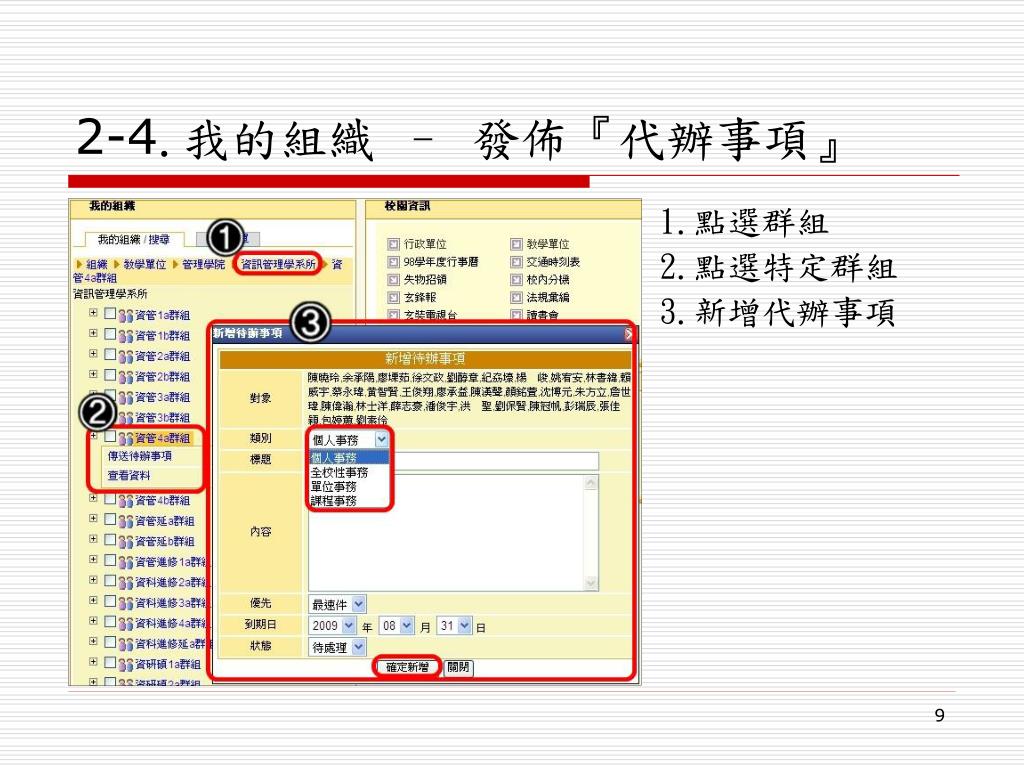Click the group icon of 資管1b群組
This screenshot has width=1024, height=768.
tap(125, 336)
